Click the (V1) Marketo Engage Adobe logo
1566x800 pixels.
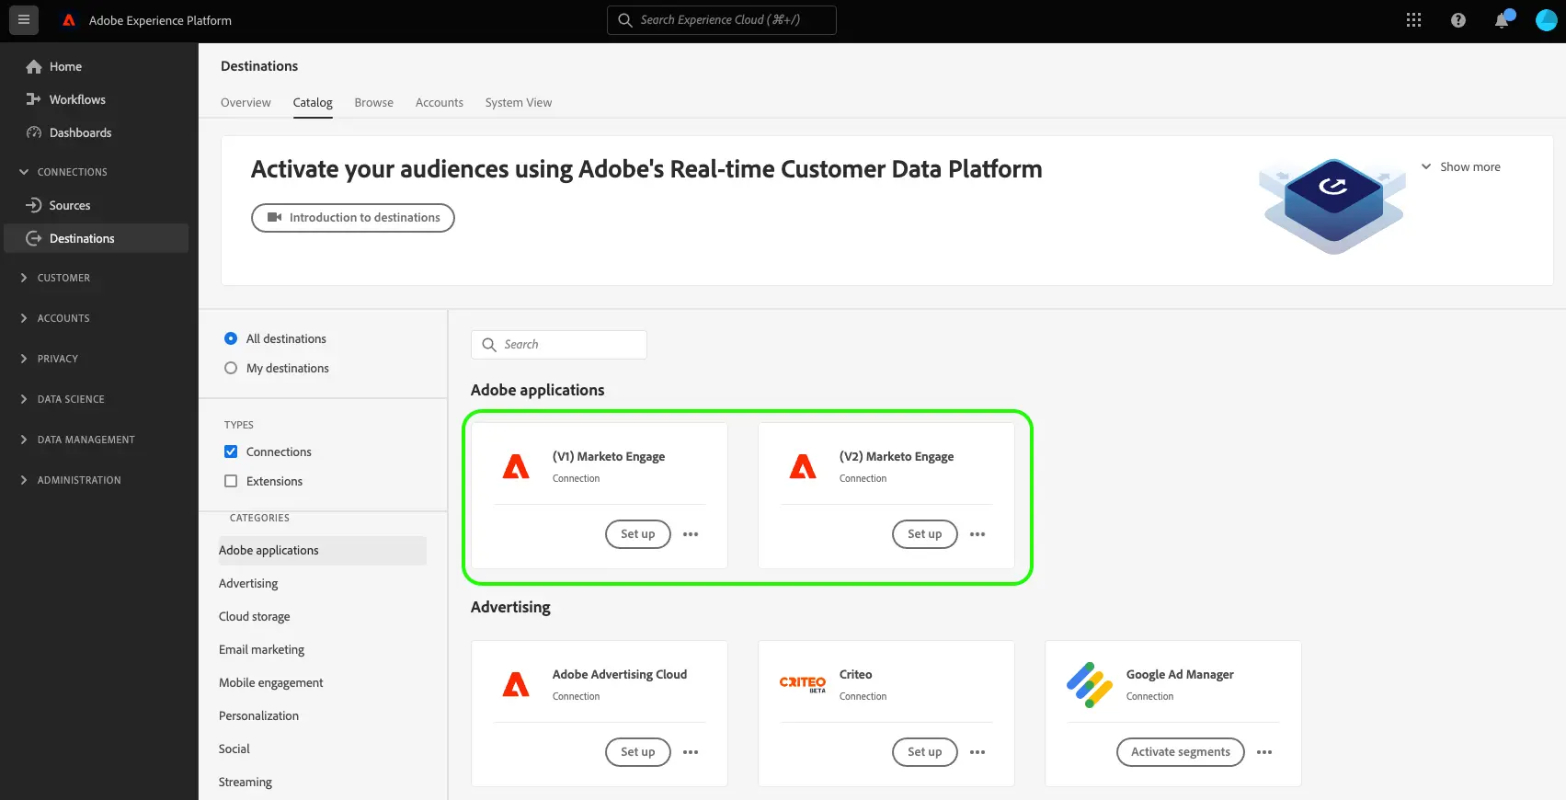pos(516,466)
